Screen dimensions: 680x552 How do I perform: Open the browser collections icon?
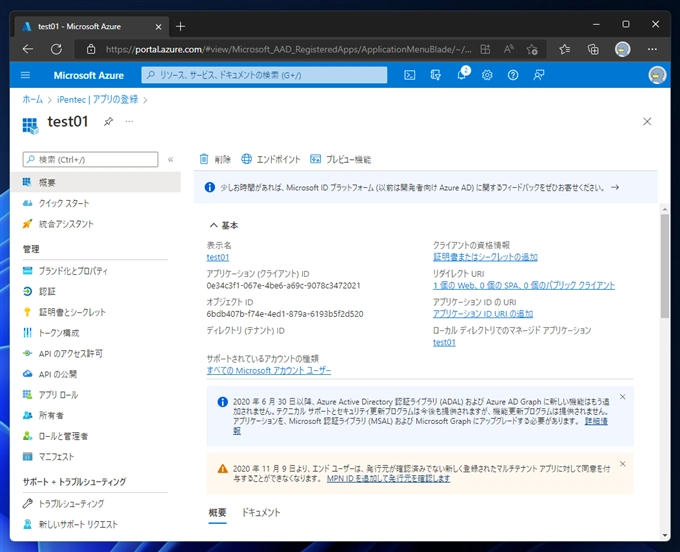click(x=593, y=49)
